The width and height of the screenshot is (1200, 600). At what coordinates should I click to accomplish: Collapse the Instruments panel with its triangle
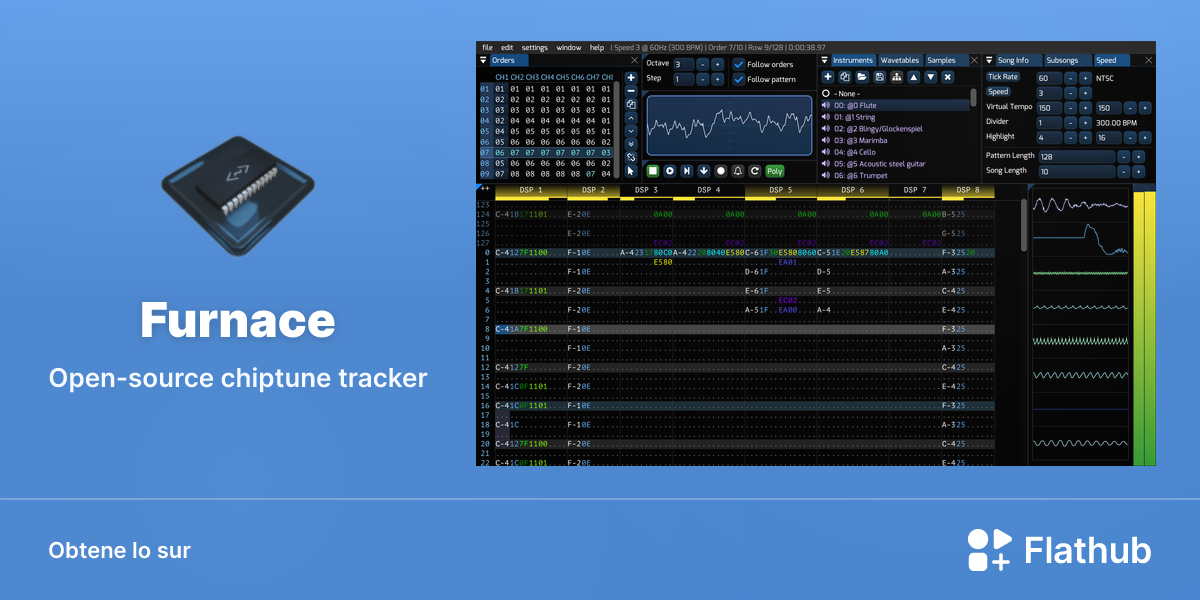[x=825, y=60]
